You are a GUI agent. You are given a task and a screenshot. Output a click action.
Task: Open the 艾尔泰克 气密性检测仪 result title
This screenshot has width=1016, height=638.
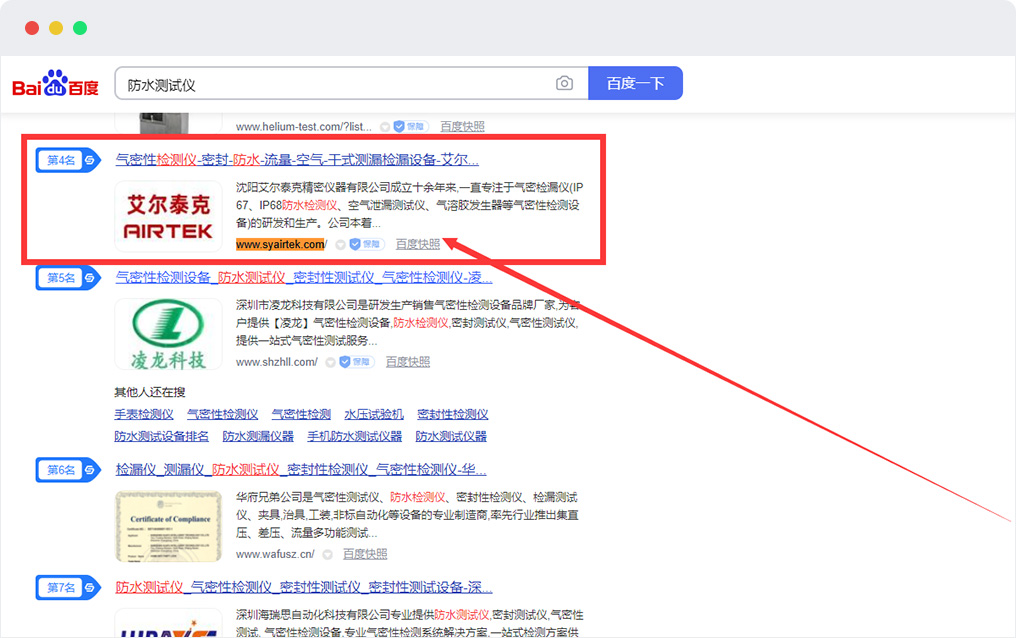[297, 159]
